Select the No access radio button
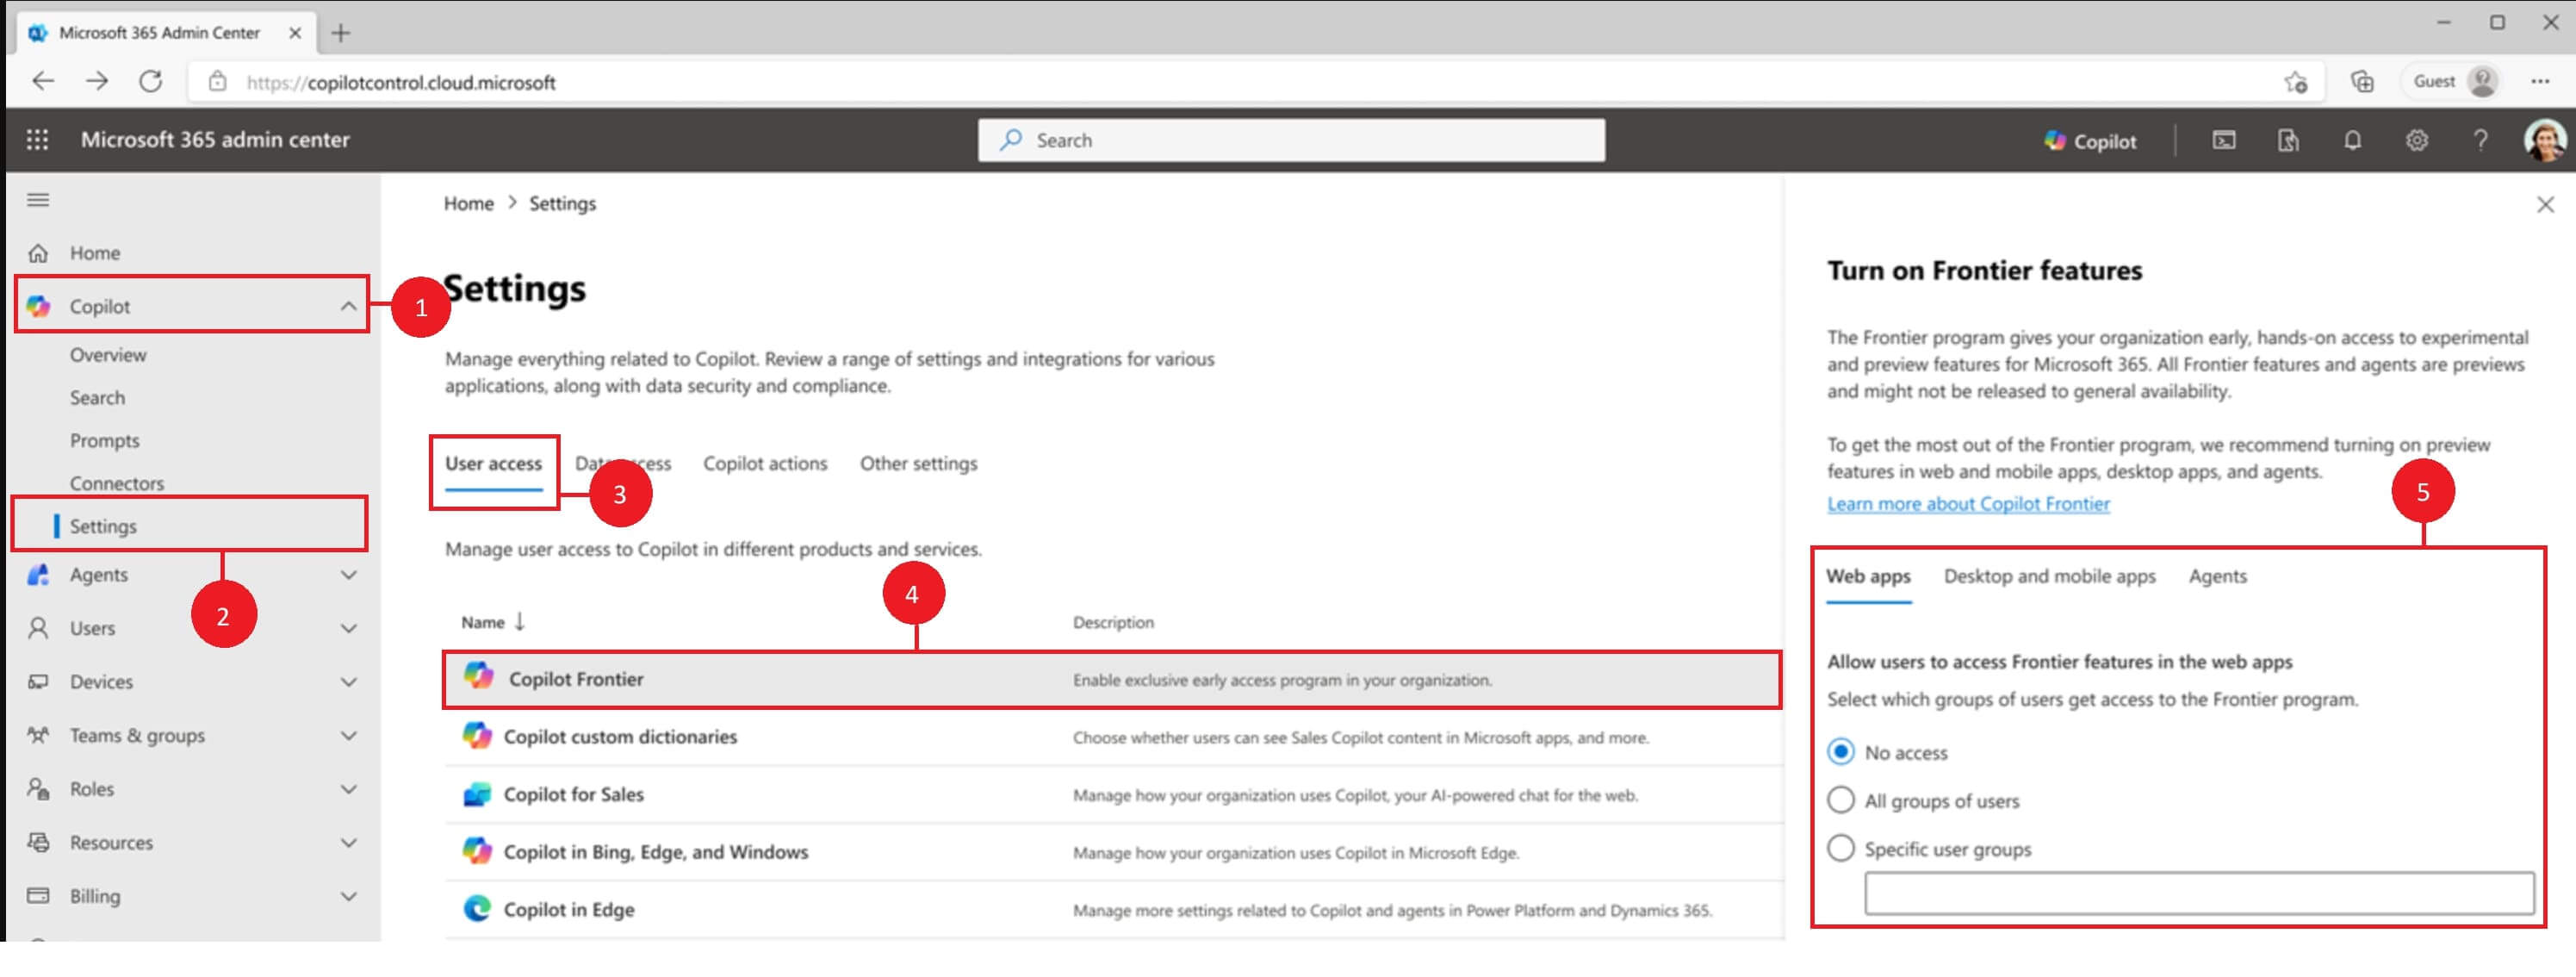The width and height of the screenshot is (2576, 977). 1840,752
